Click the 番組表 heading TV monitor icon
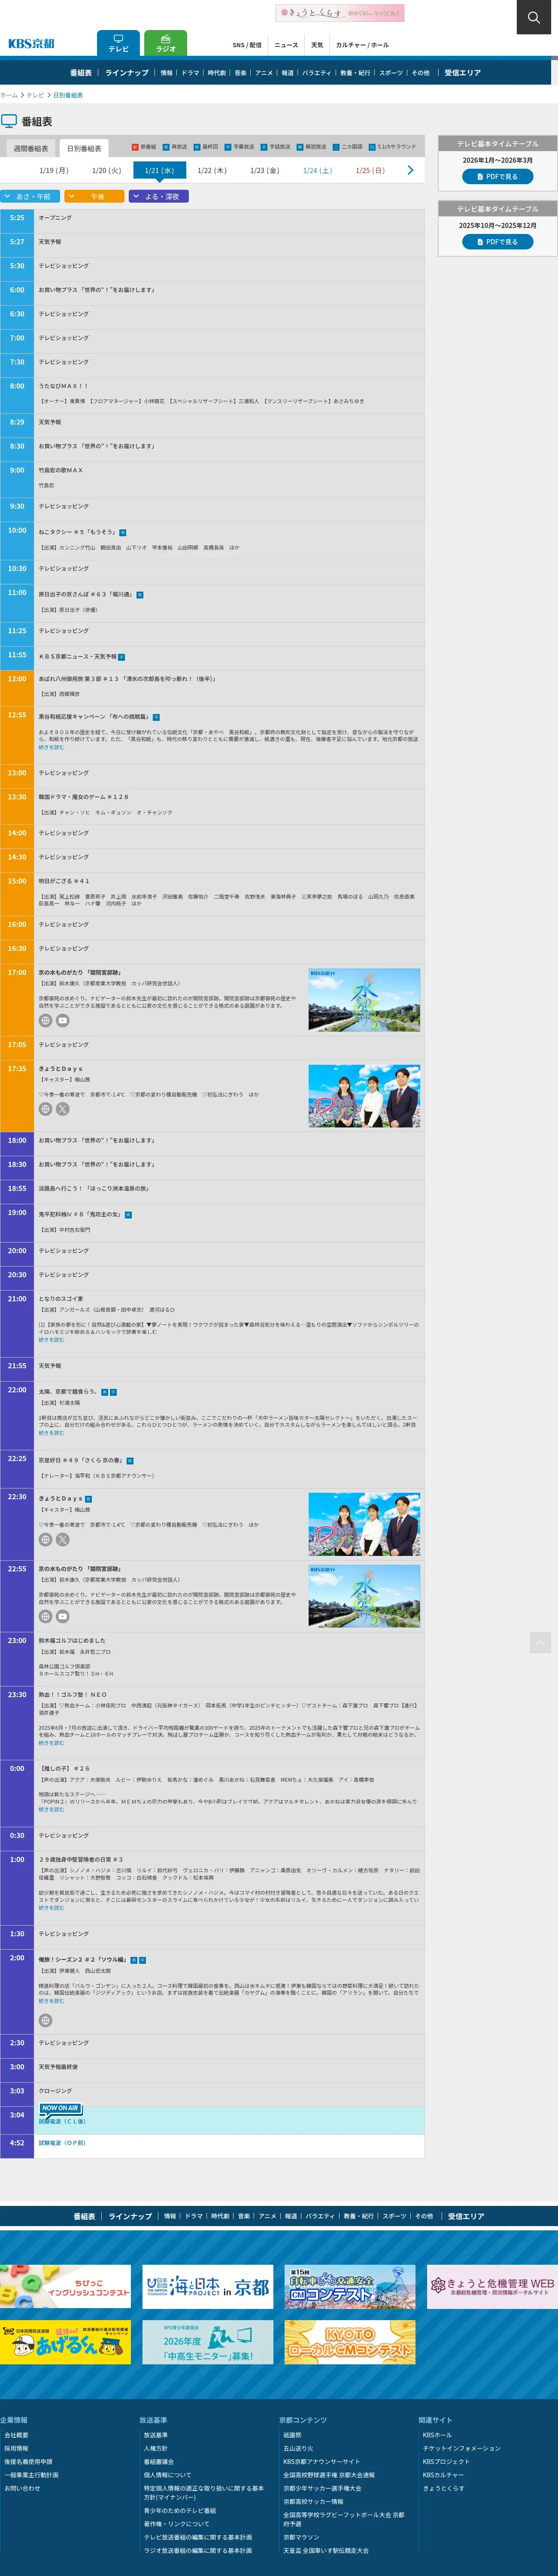 tap(9, 121)
